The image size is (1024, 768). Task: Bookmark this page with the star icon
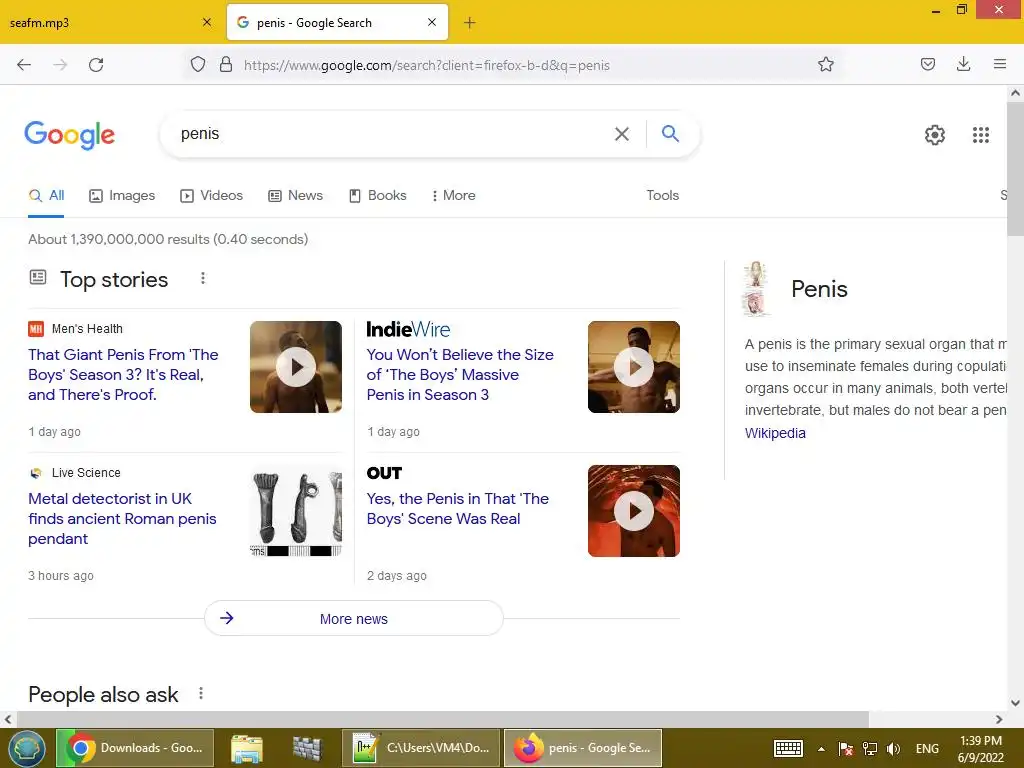(x=825, y=65)
